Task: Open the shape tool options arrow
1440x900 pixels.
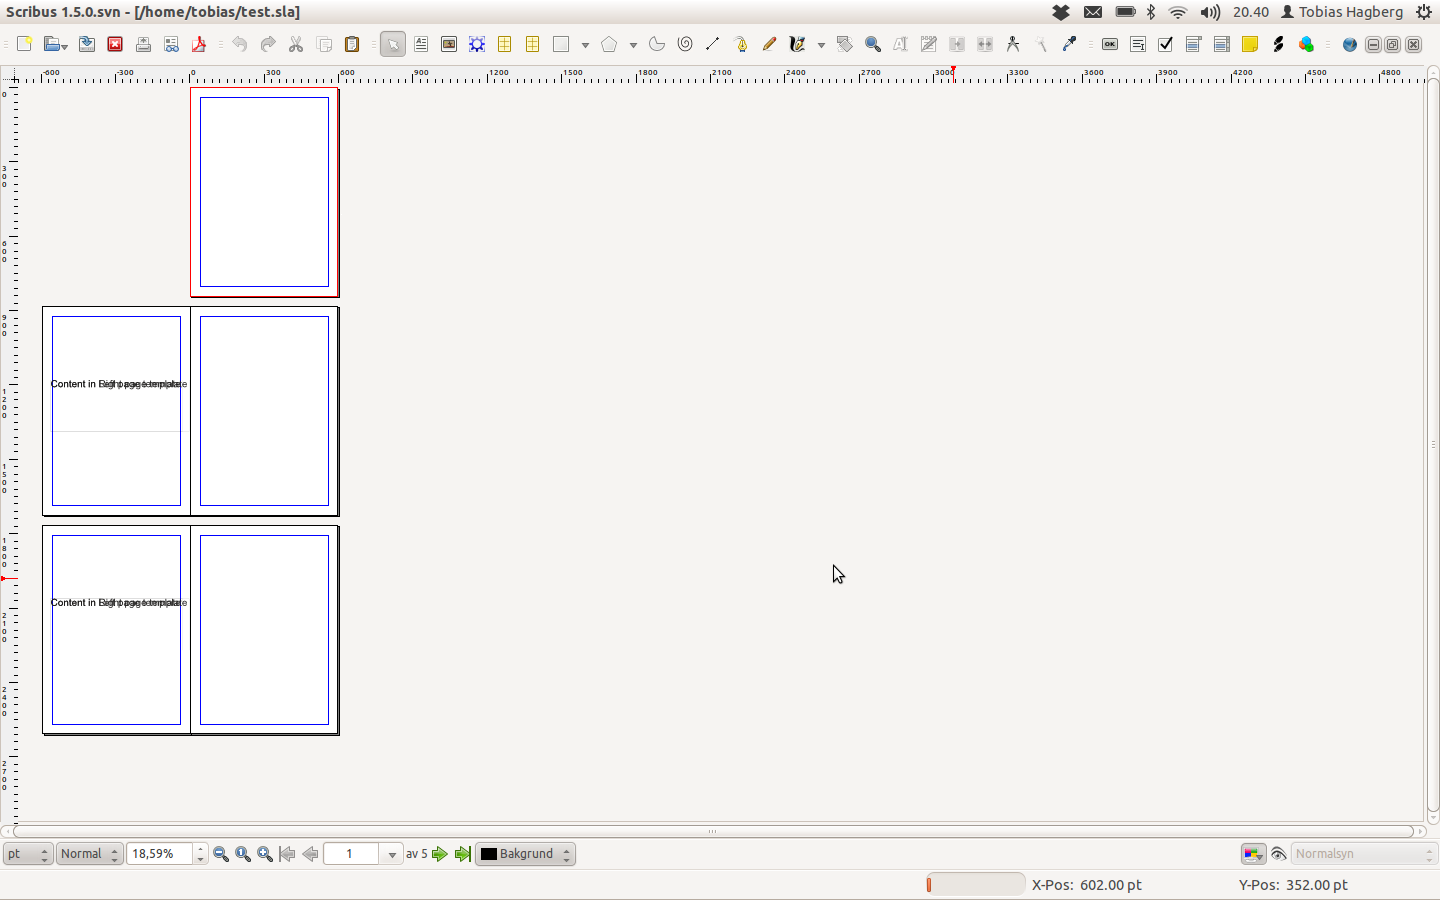Action: (x=585, y=45)
